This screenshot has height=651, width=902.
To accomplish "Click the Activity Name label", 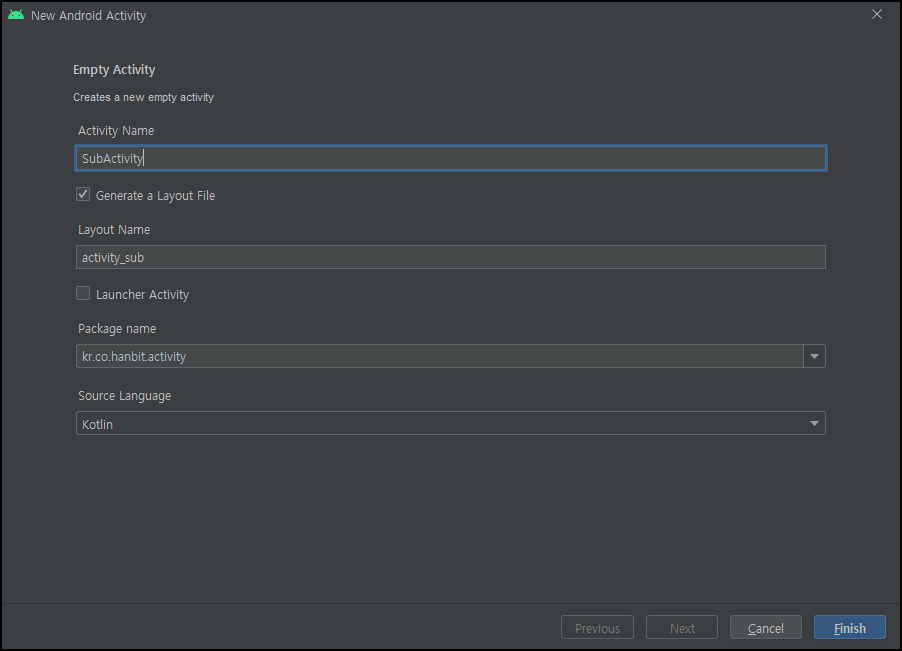I will point(116,131).
